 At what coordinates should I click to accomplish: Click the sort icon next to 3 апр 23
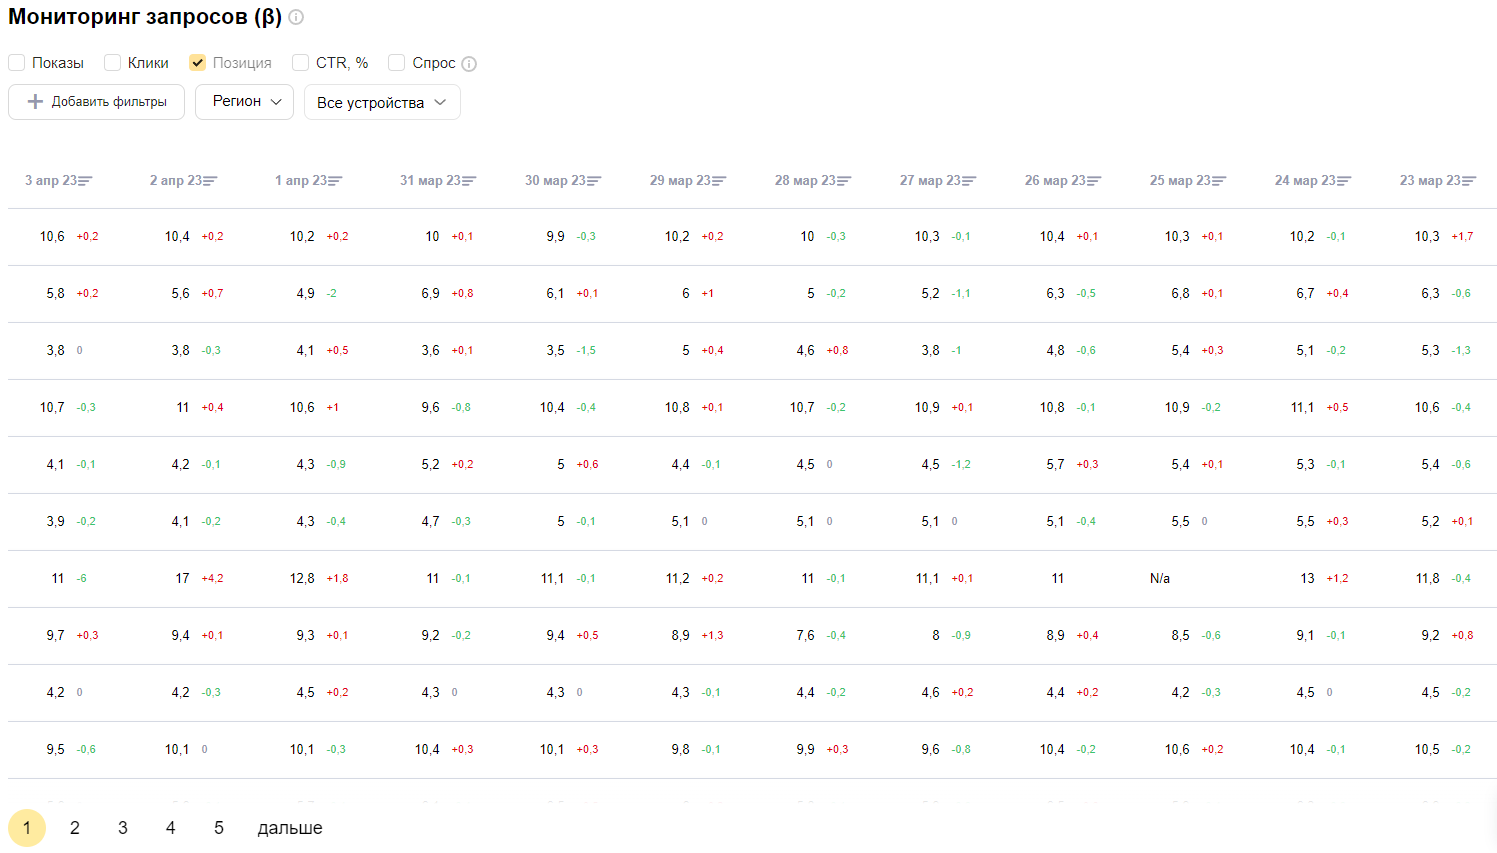click(85, 181)
